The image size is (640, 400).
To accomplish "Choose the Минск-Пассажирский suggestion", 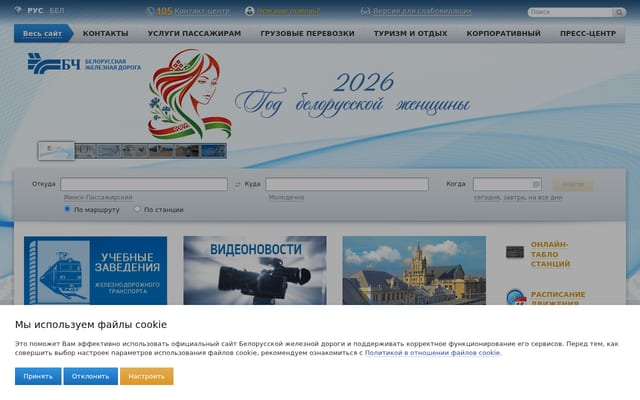I will [98, 198].
